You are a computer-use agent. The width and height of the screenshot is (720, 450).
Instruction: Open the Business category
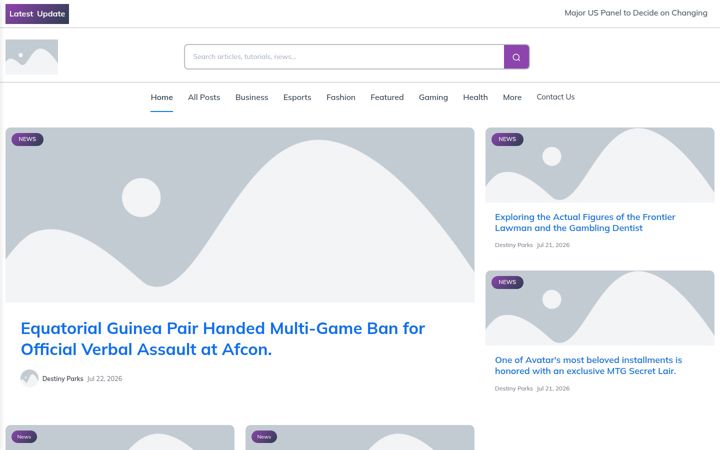pyautogui.click(x=252, y=97)
